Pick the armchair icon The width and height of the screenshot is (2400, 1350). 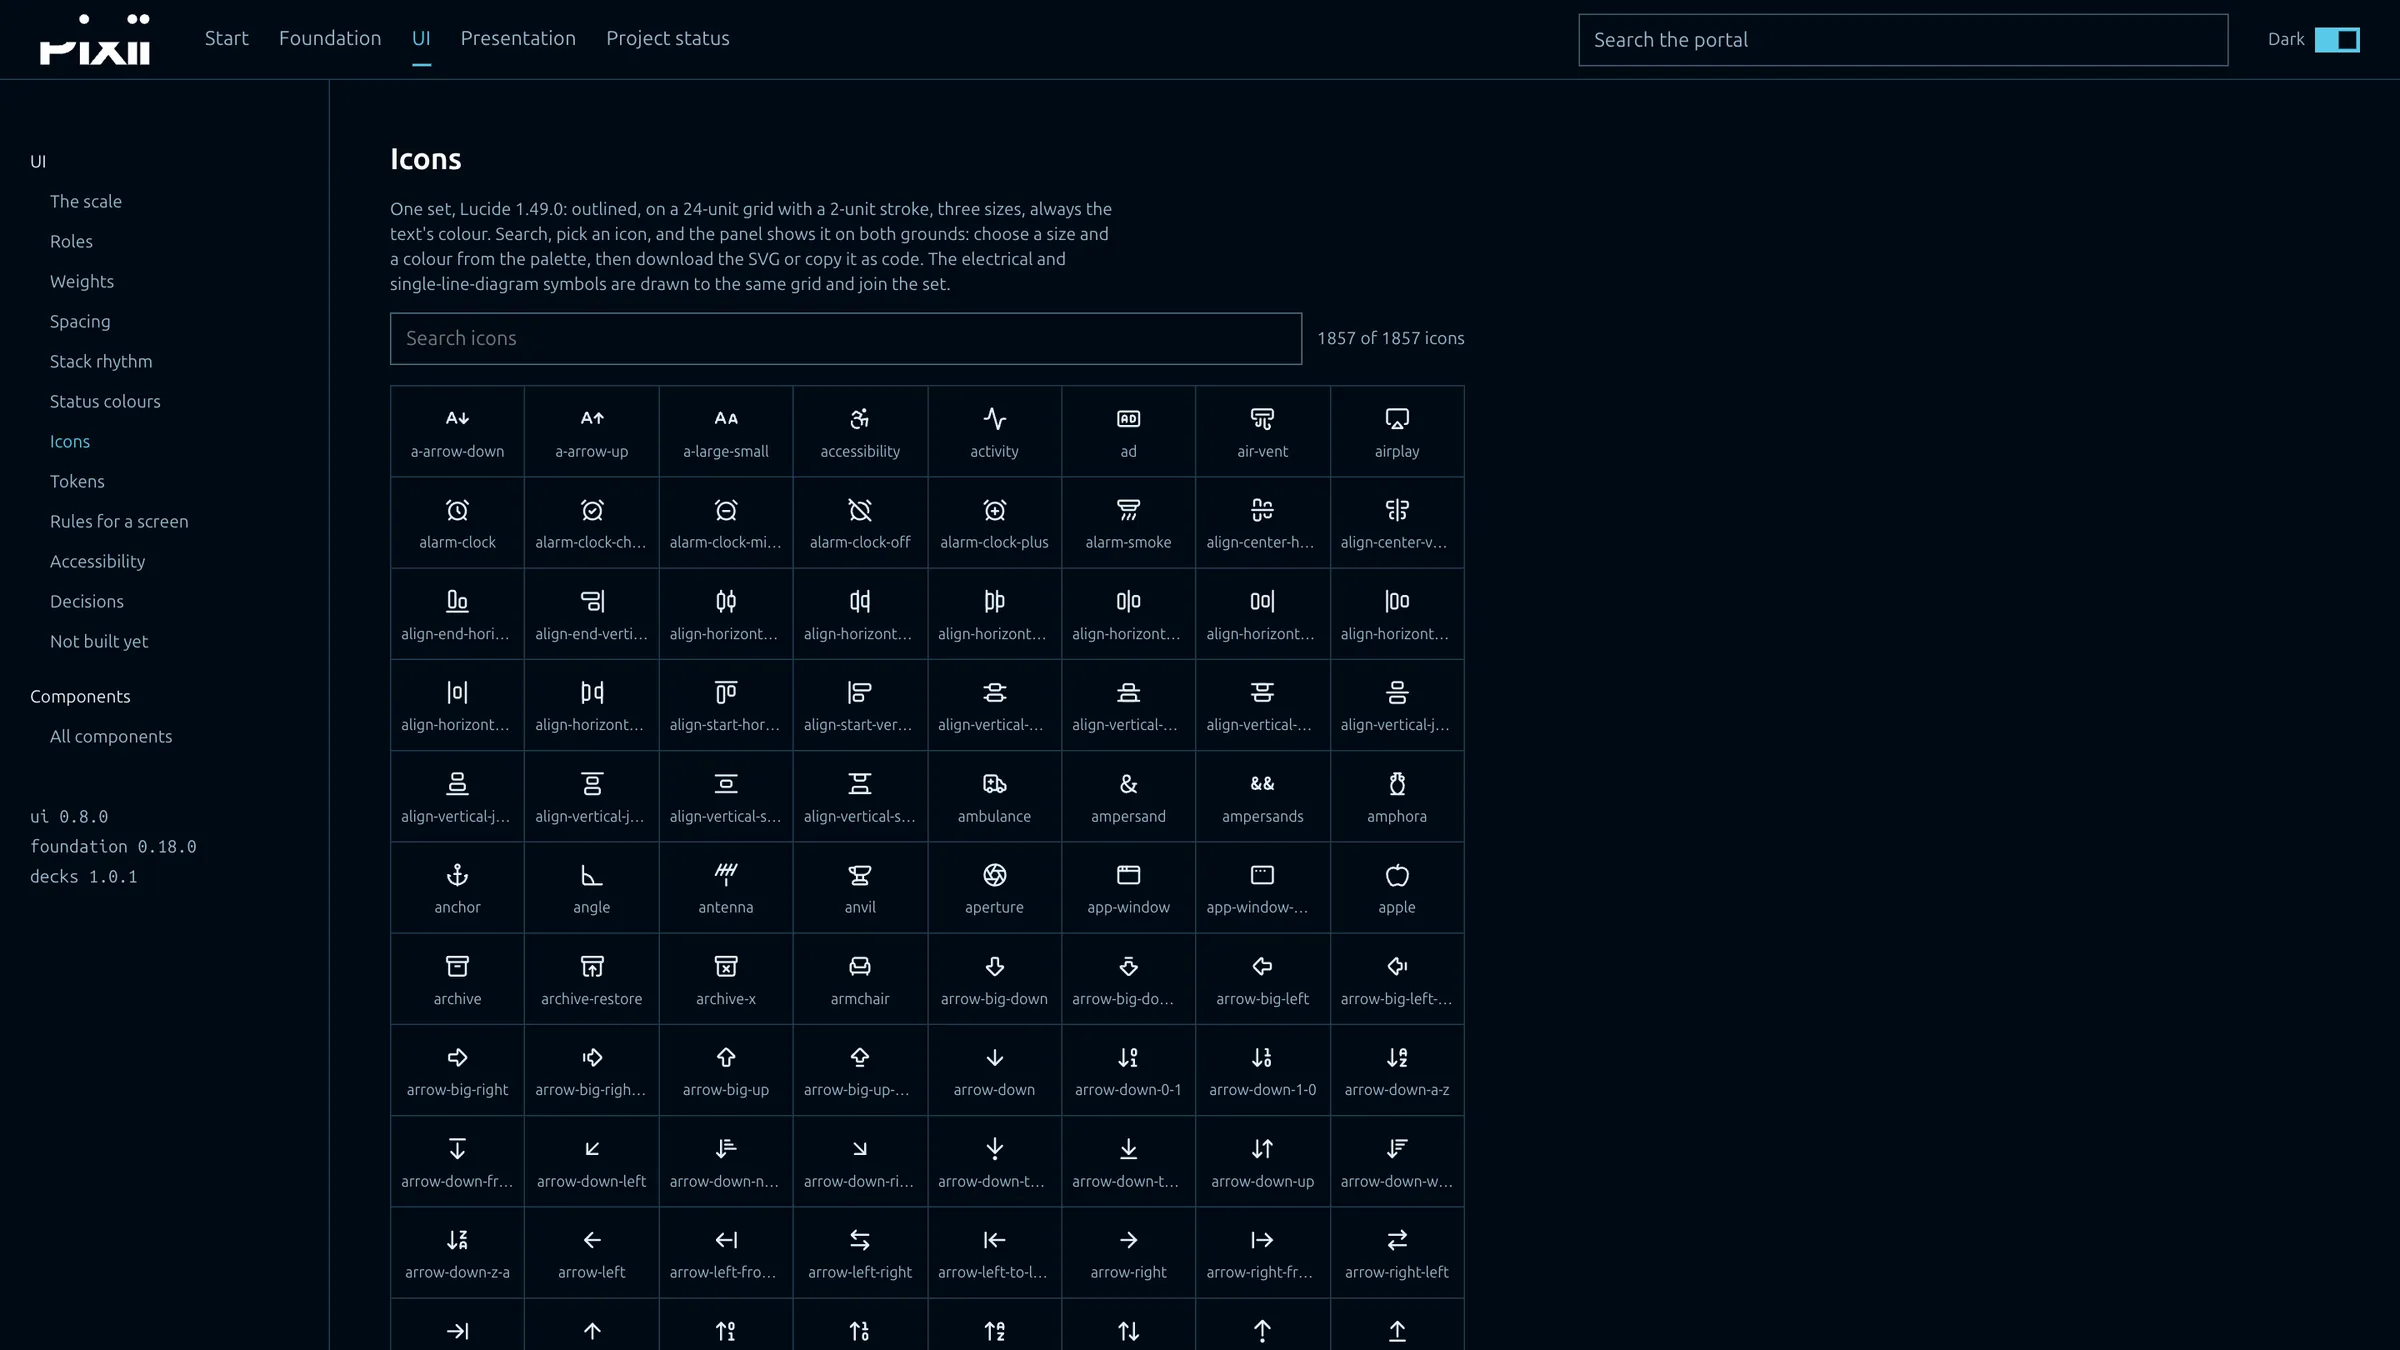(x=860, y=979)
